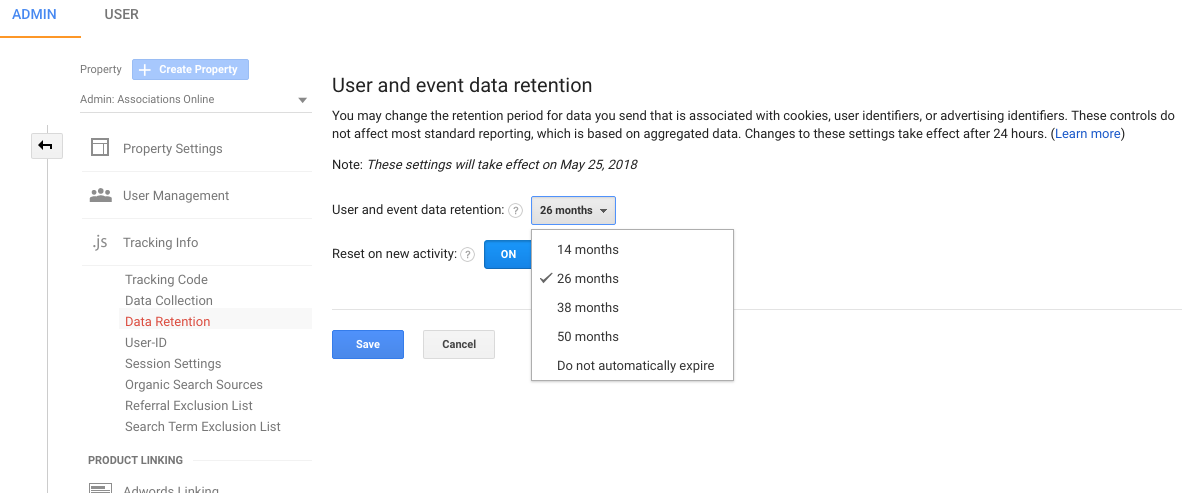
Task: Choose the 38 months option
Action: coord(588,308)
